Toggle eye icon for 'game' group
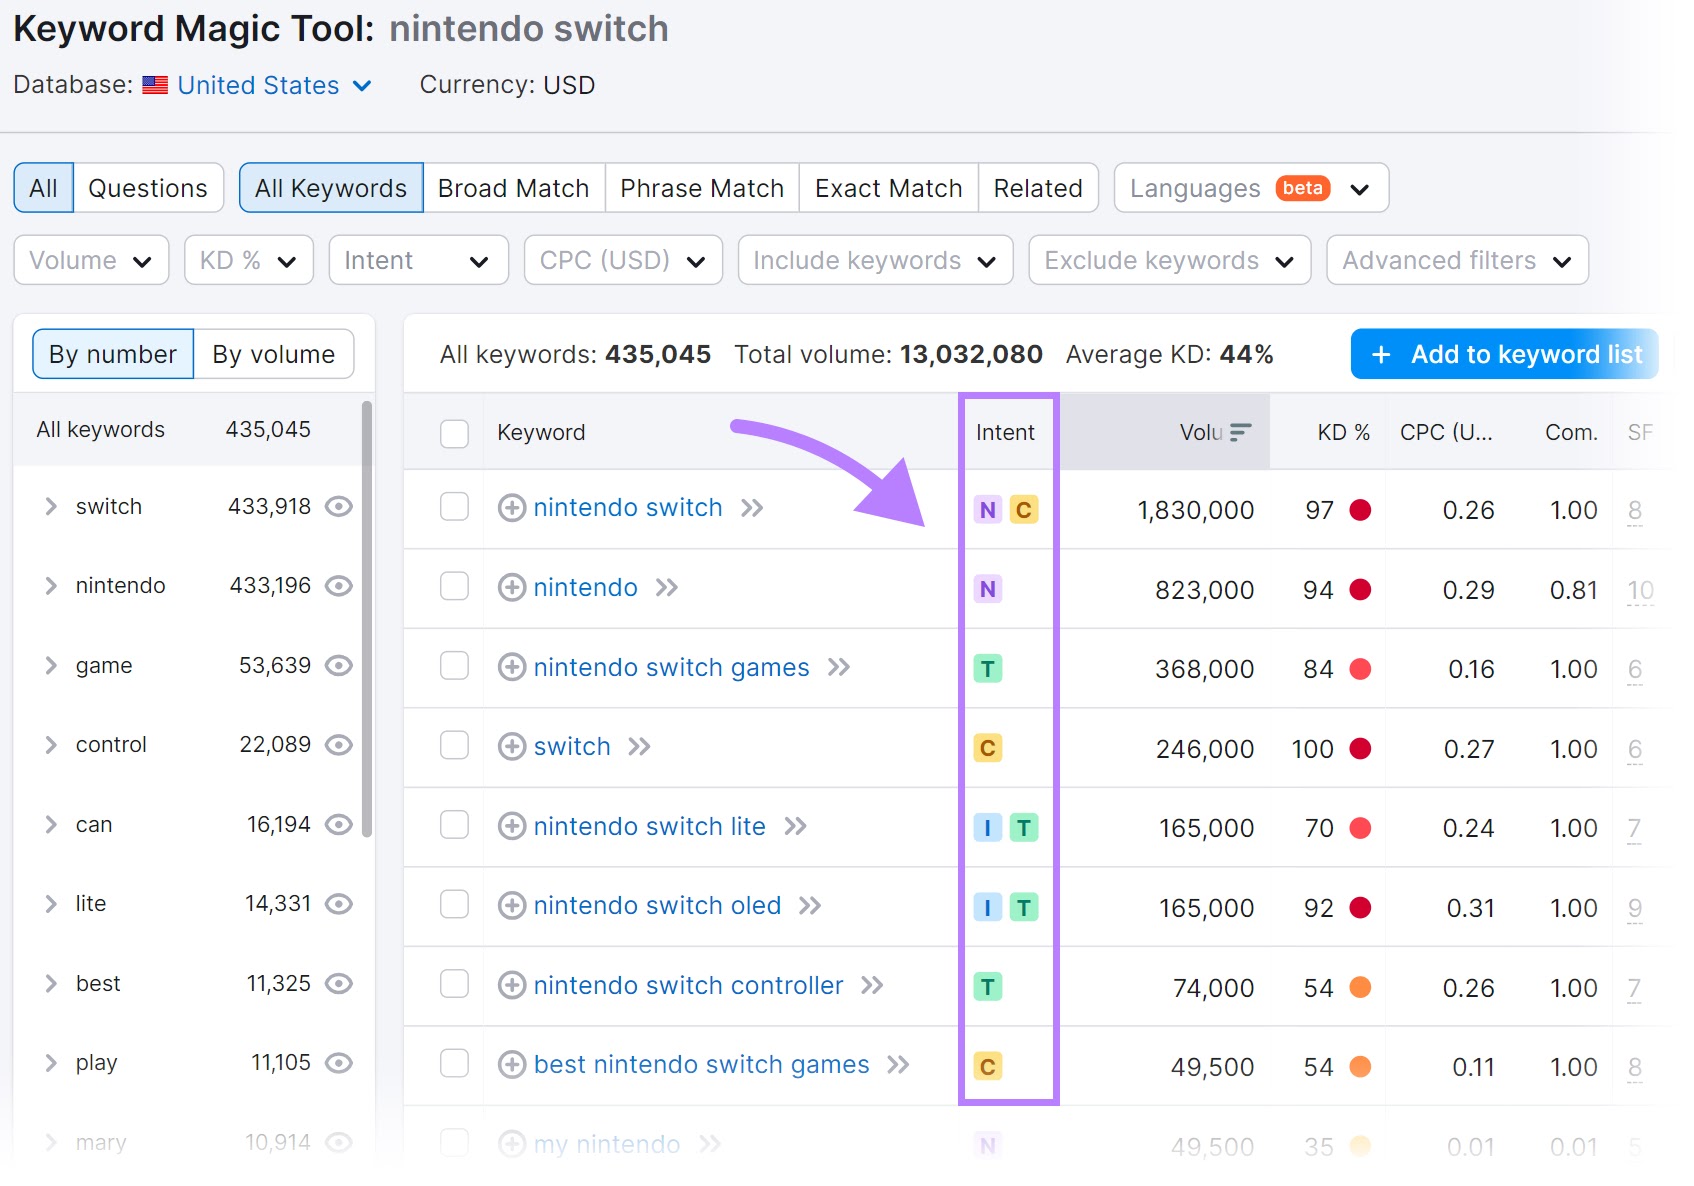Screen dimensions: 1694x1186 coord(340,666)
